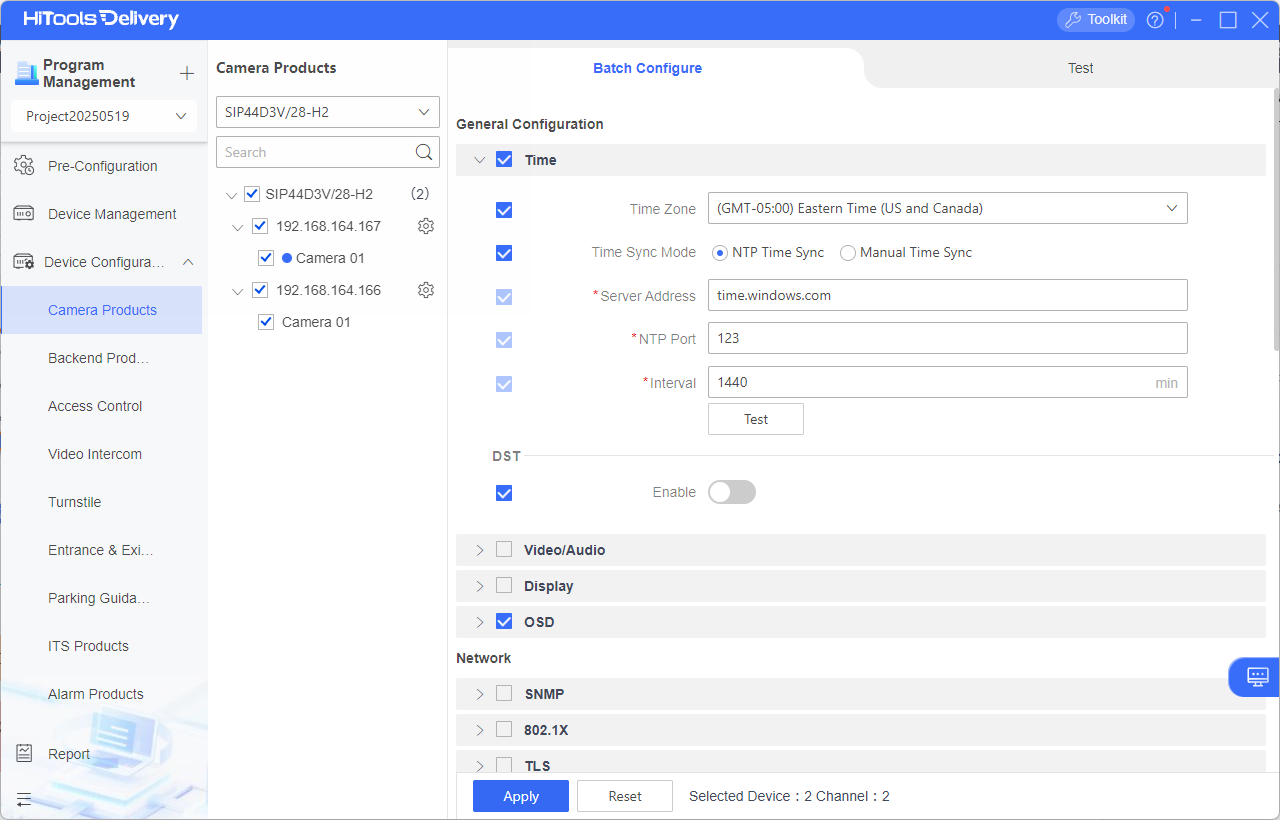Open settings gear for 192.168.164.166

(426, 290)
